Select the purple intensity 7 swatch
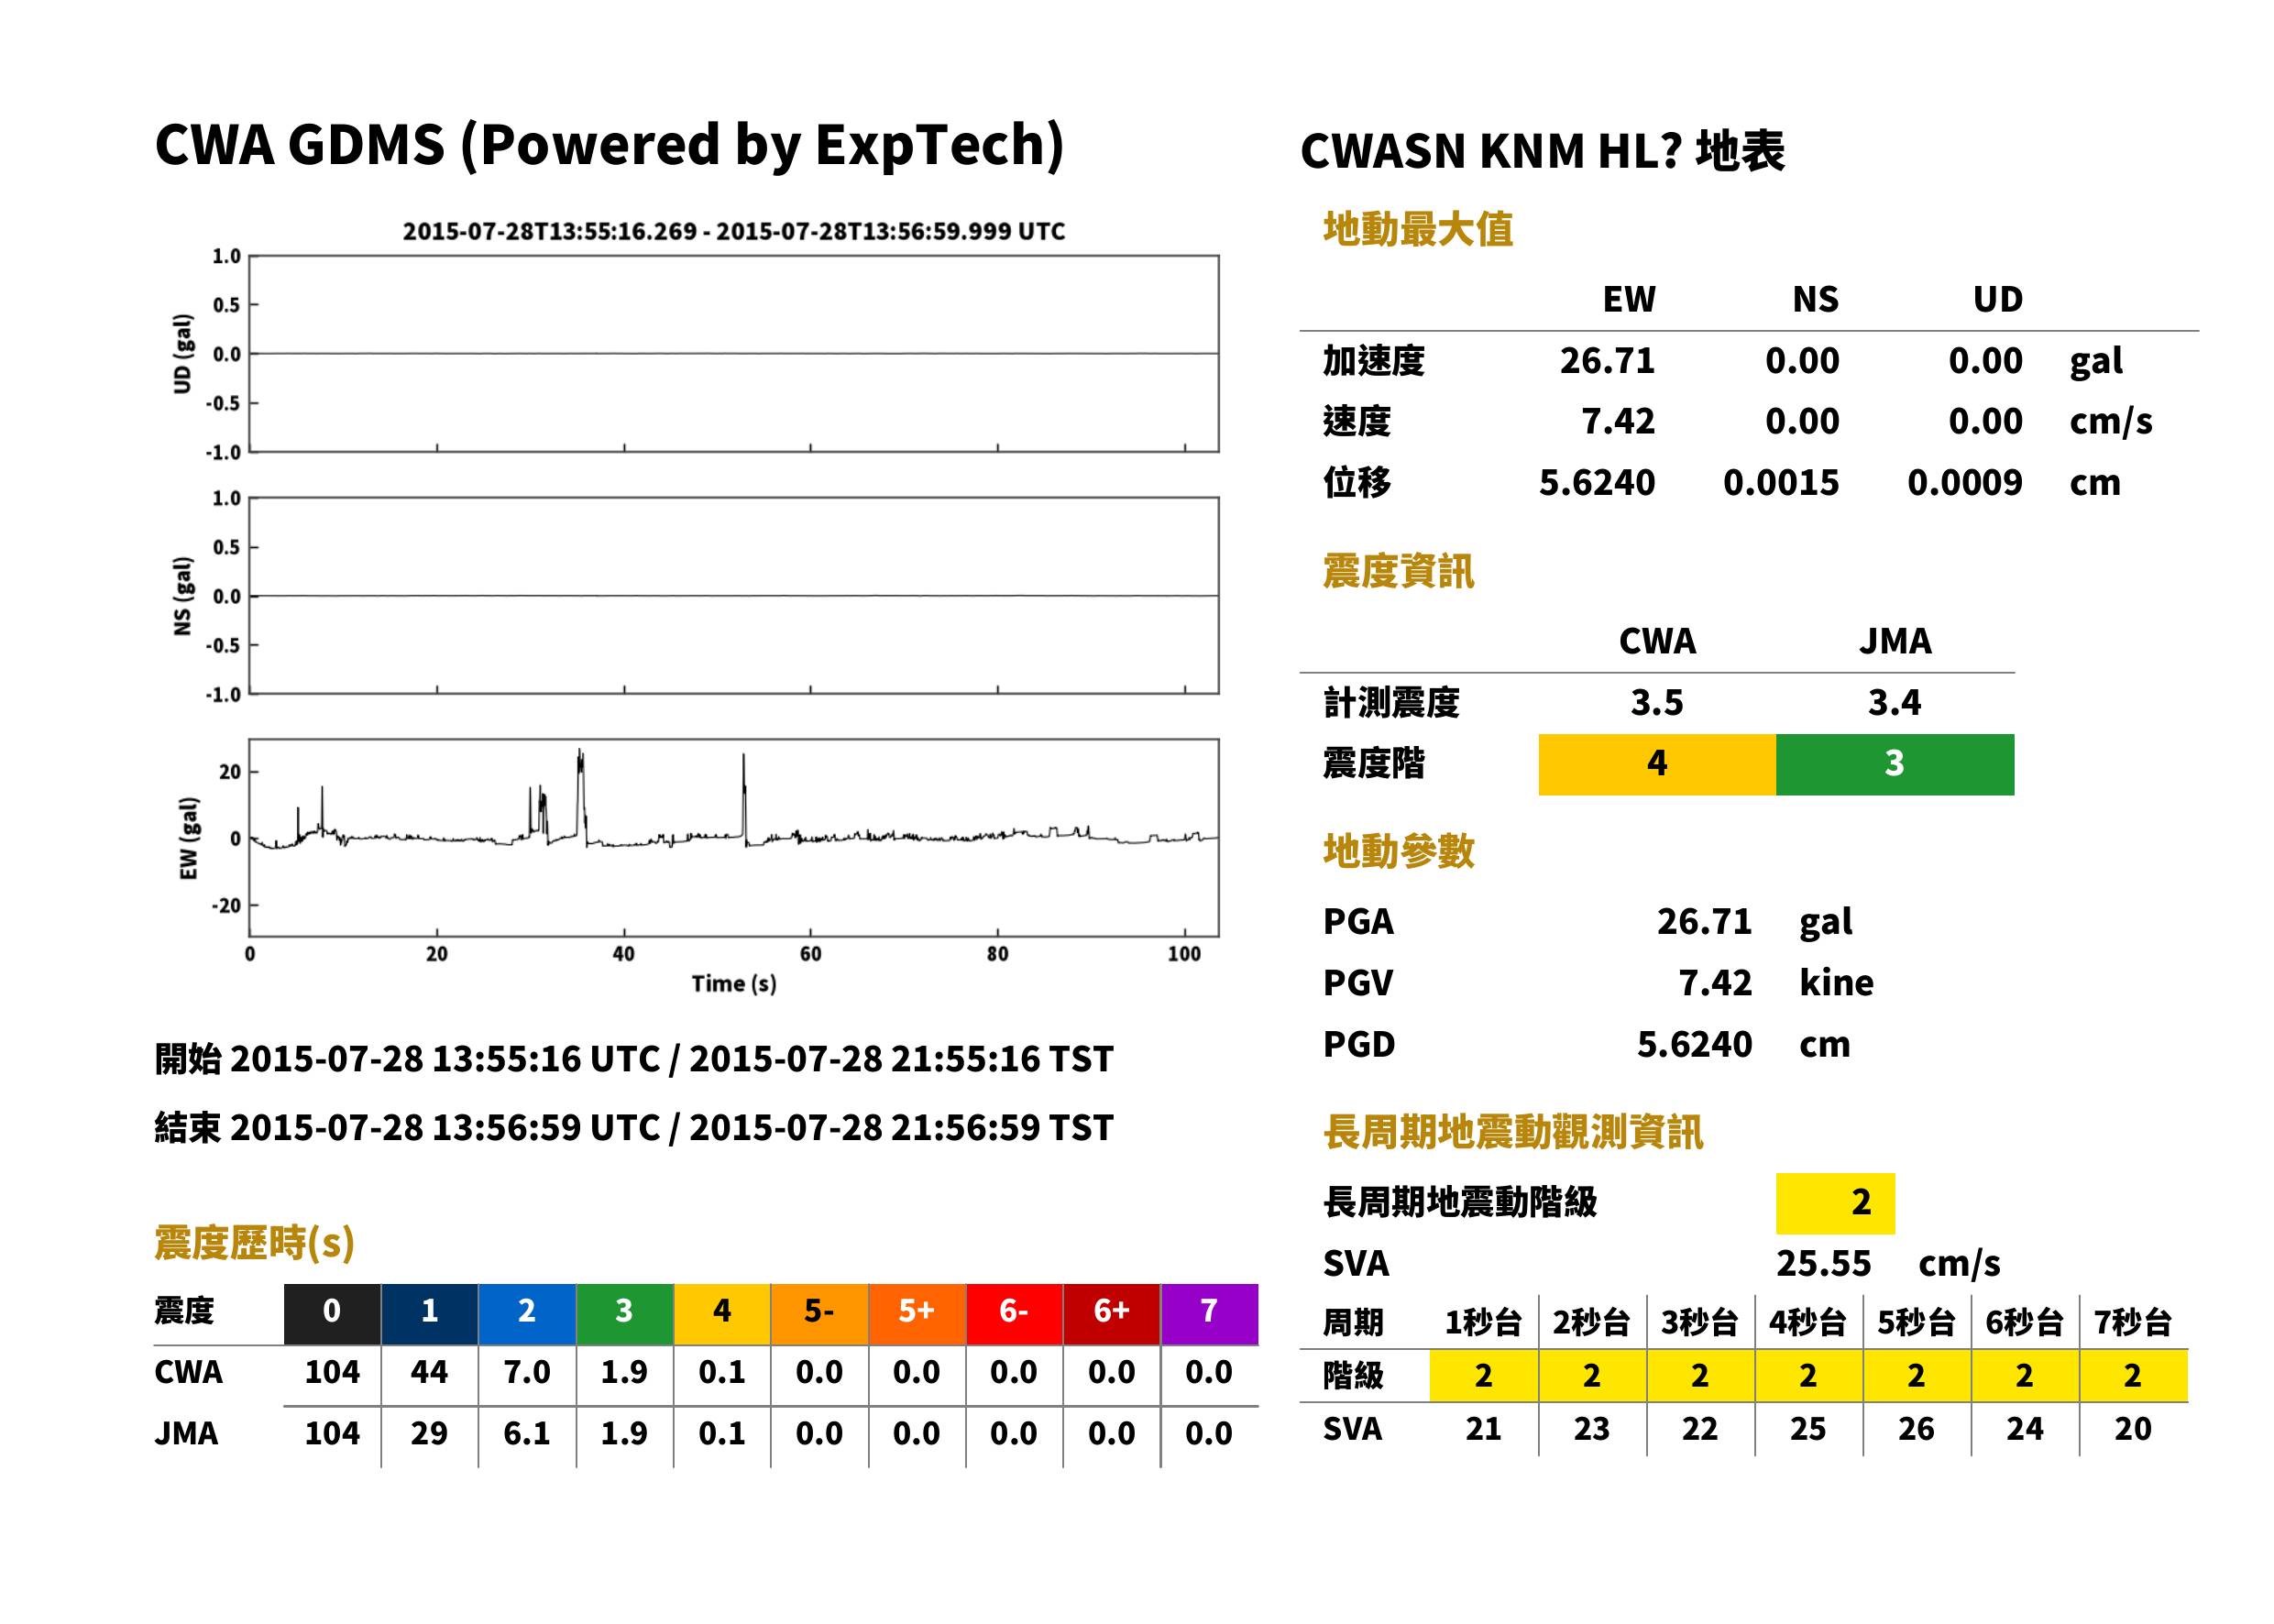This screenshot has height=1624, width=2274. 1209,1313
